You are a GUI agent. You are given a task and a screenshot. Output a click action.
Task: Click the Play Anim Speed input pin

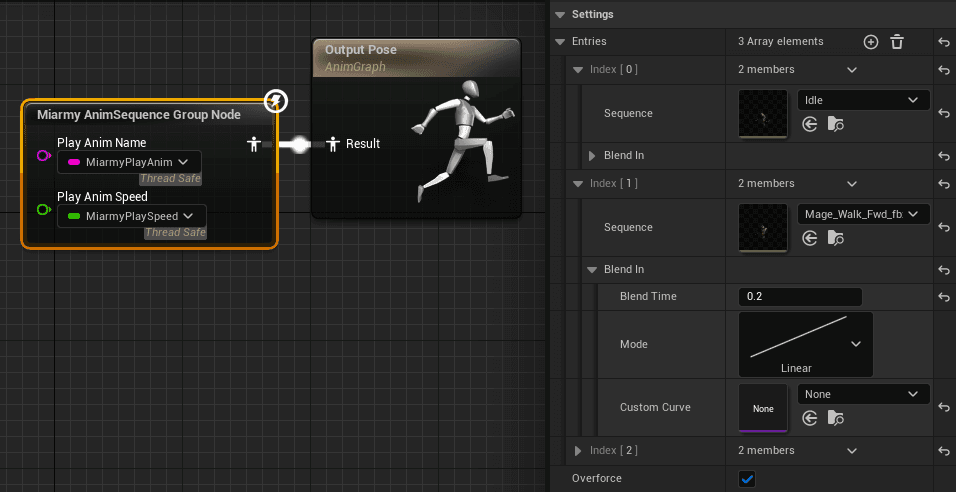[43, 209]
